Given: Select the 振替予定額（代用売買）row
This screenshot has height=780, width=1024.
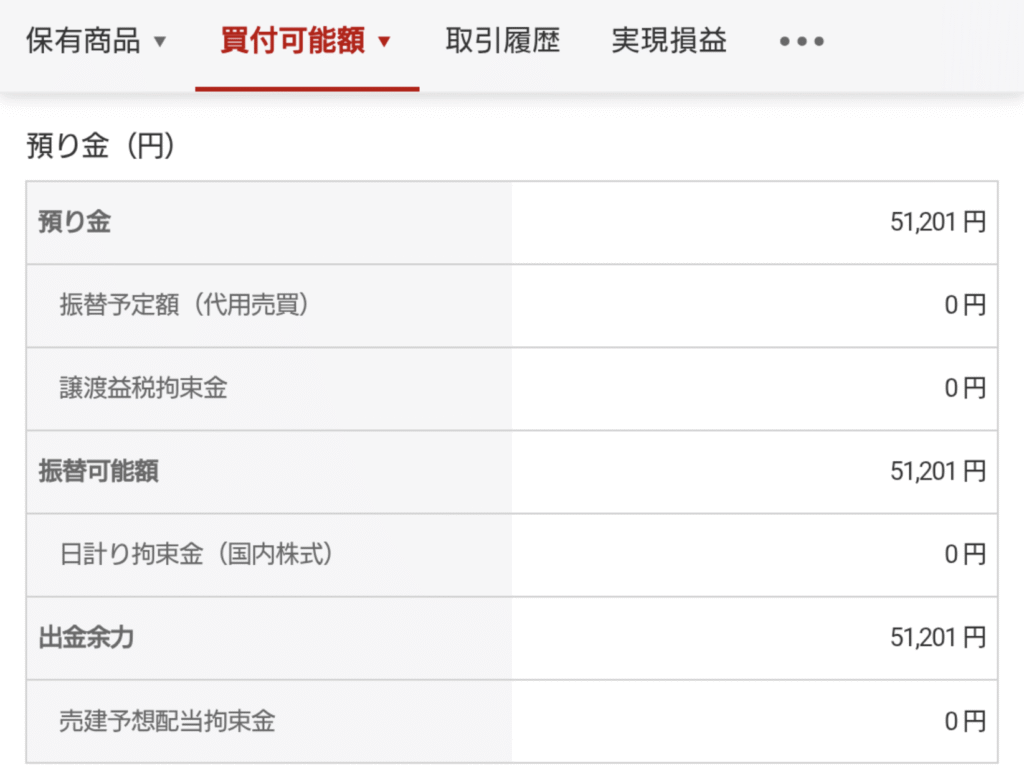Looking at the screenshot, I should [512, 306].
